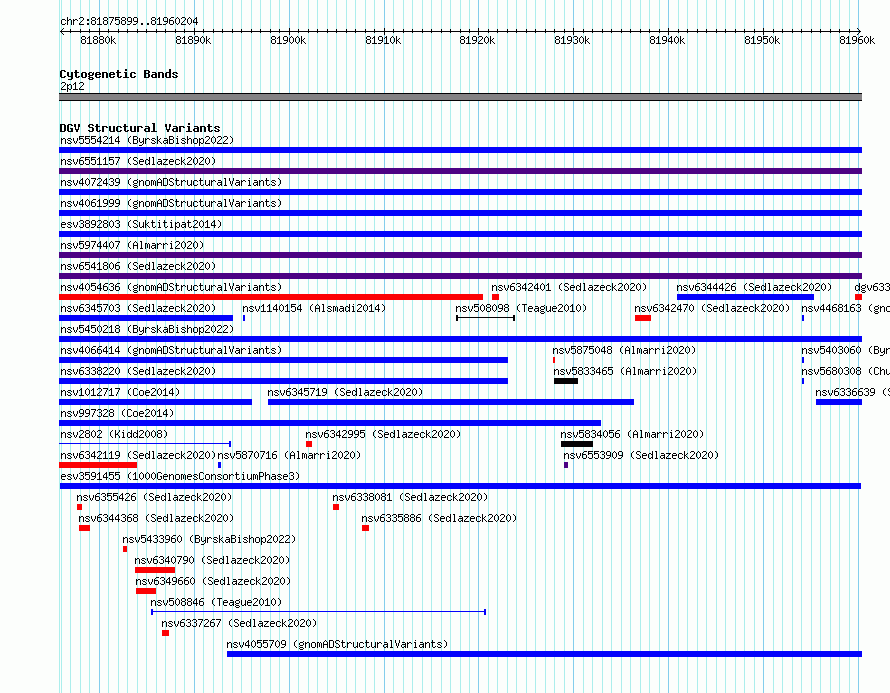This screenshot has width=890, height=693.
Task: Click the red bar under nsv6340790
Action: (x=155, y=570)
